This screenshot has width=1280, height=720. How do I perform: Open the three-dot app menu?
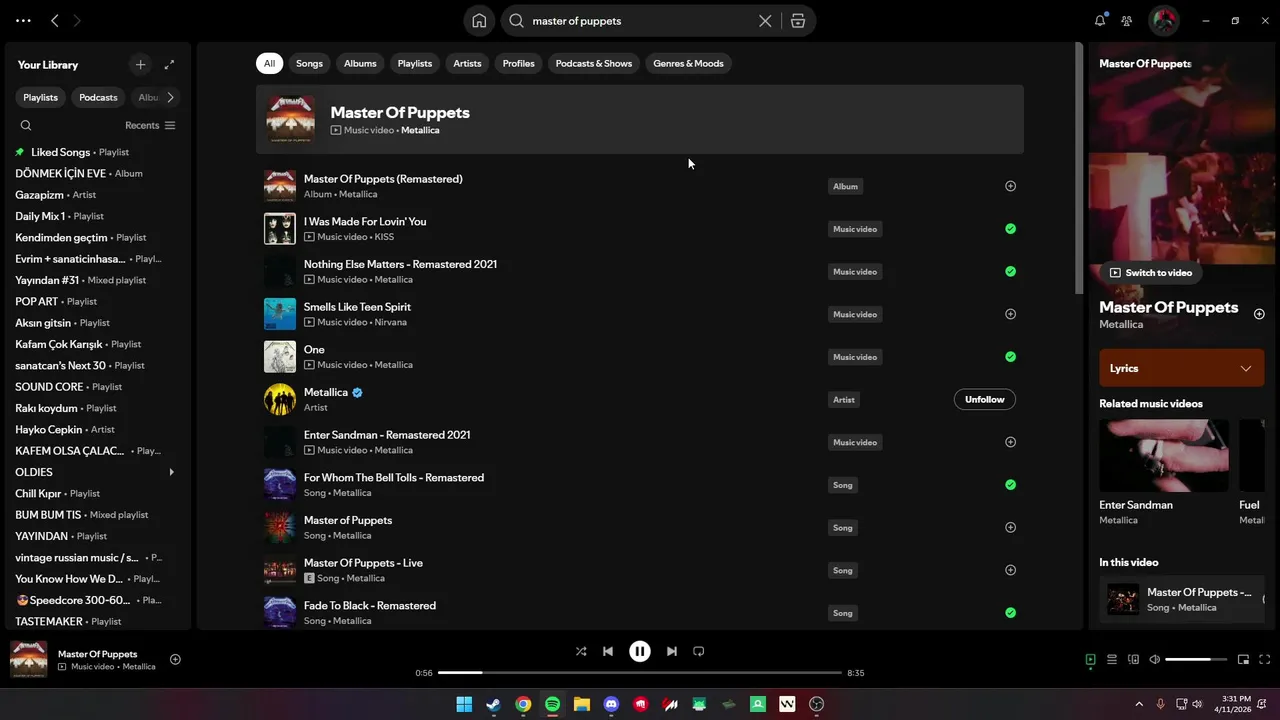(23, 20)
